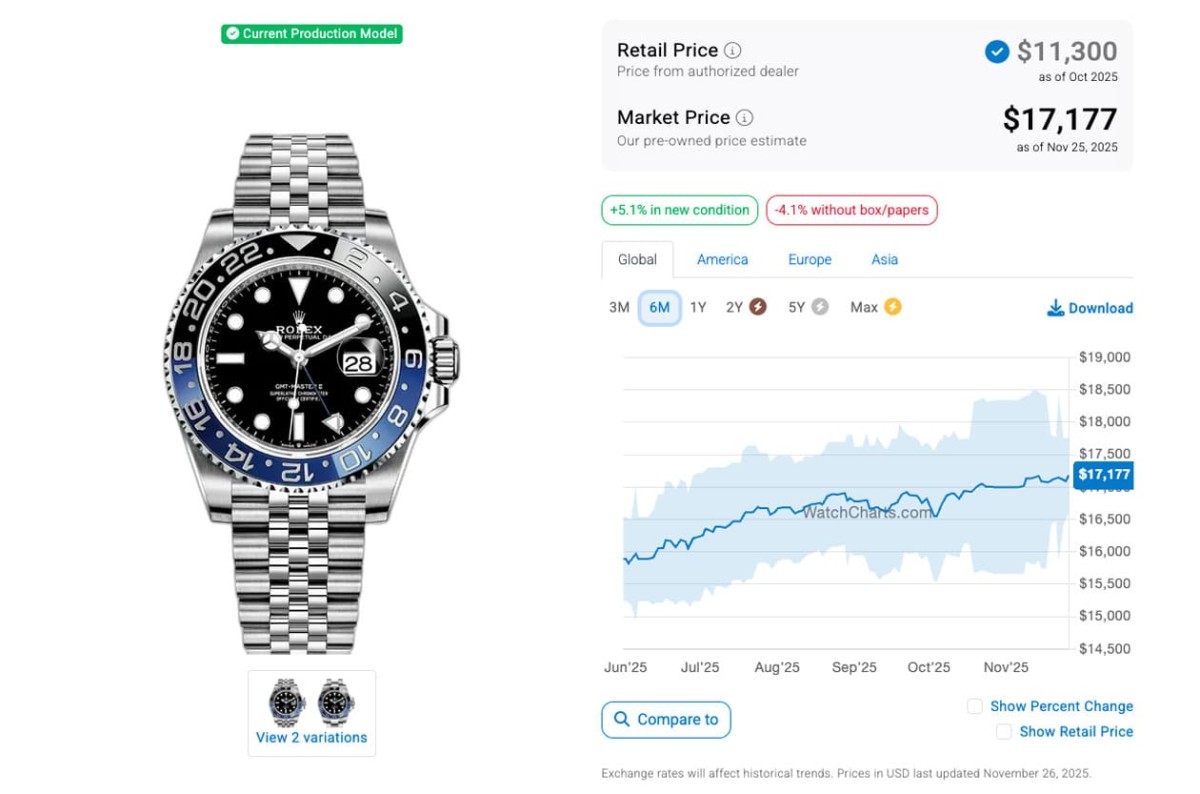Click the brown lightning icon beside 2Y
The image size is (1200, 794).
(758, 307)
